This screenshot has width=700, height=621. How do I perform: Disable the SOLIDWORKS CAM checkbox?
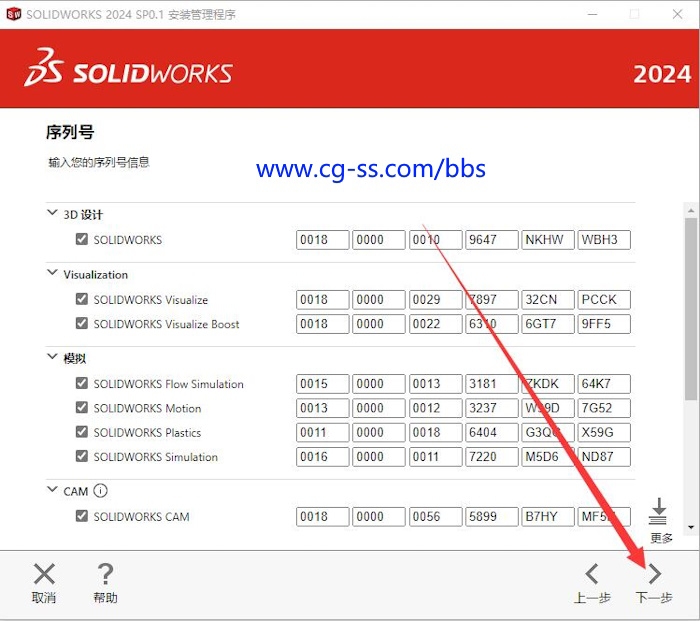[x=81, y=517]
